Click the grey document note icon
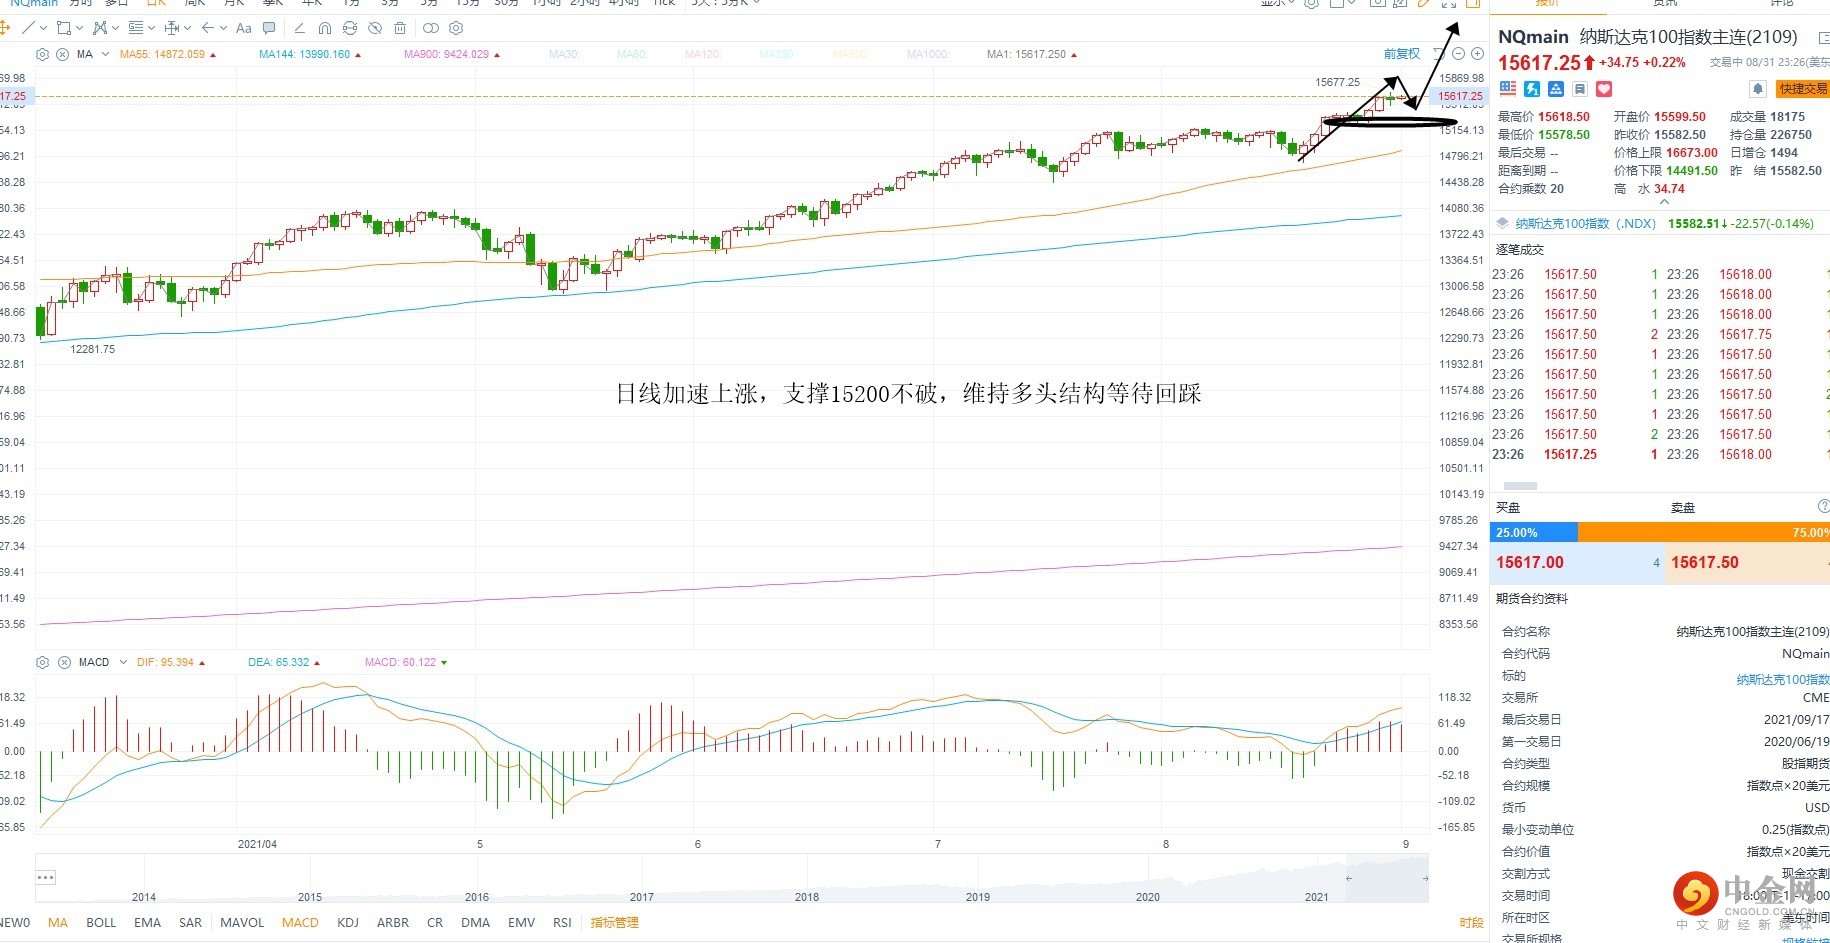The image size is (1830, 943). (x=1580, y=89)
